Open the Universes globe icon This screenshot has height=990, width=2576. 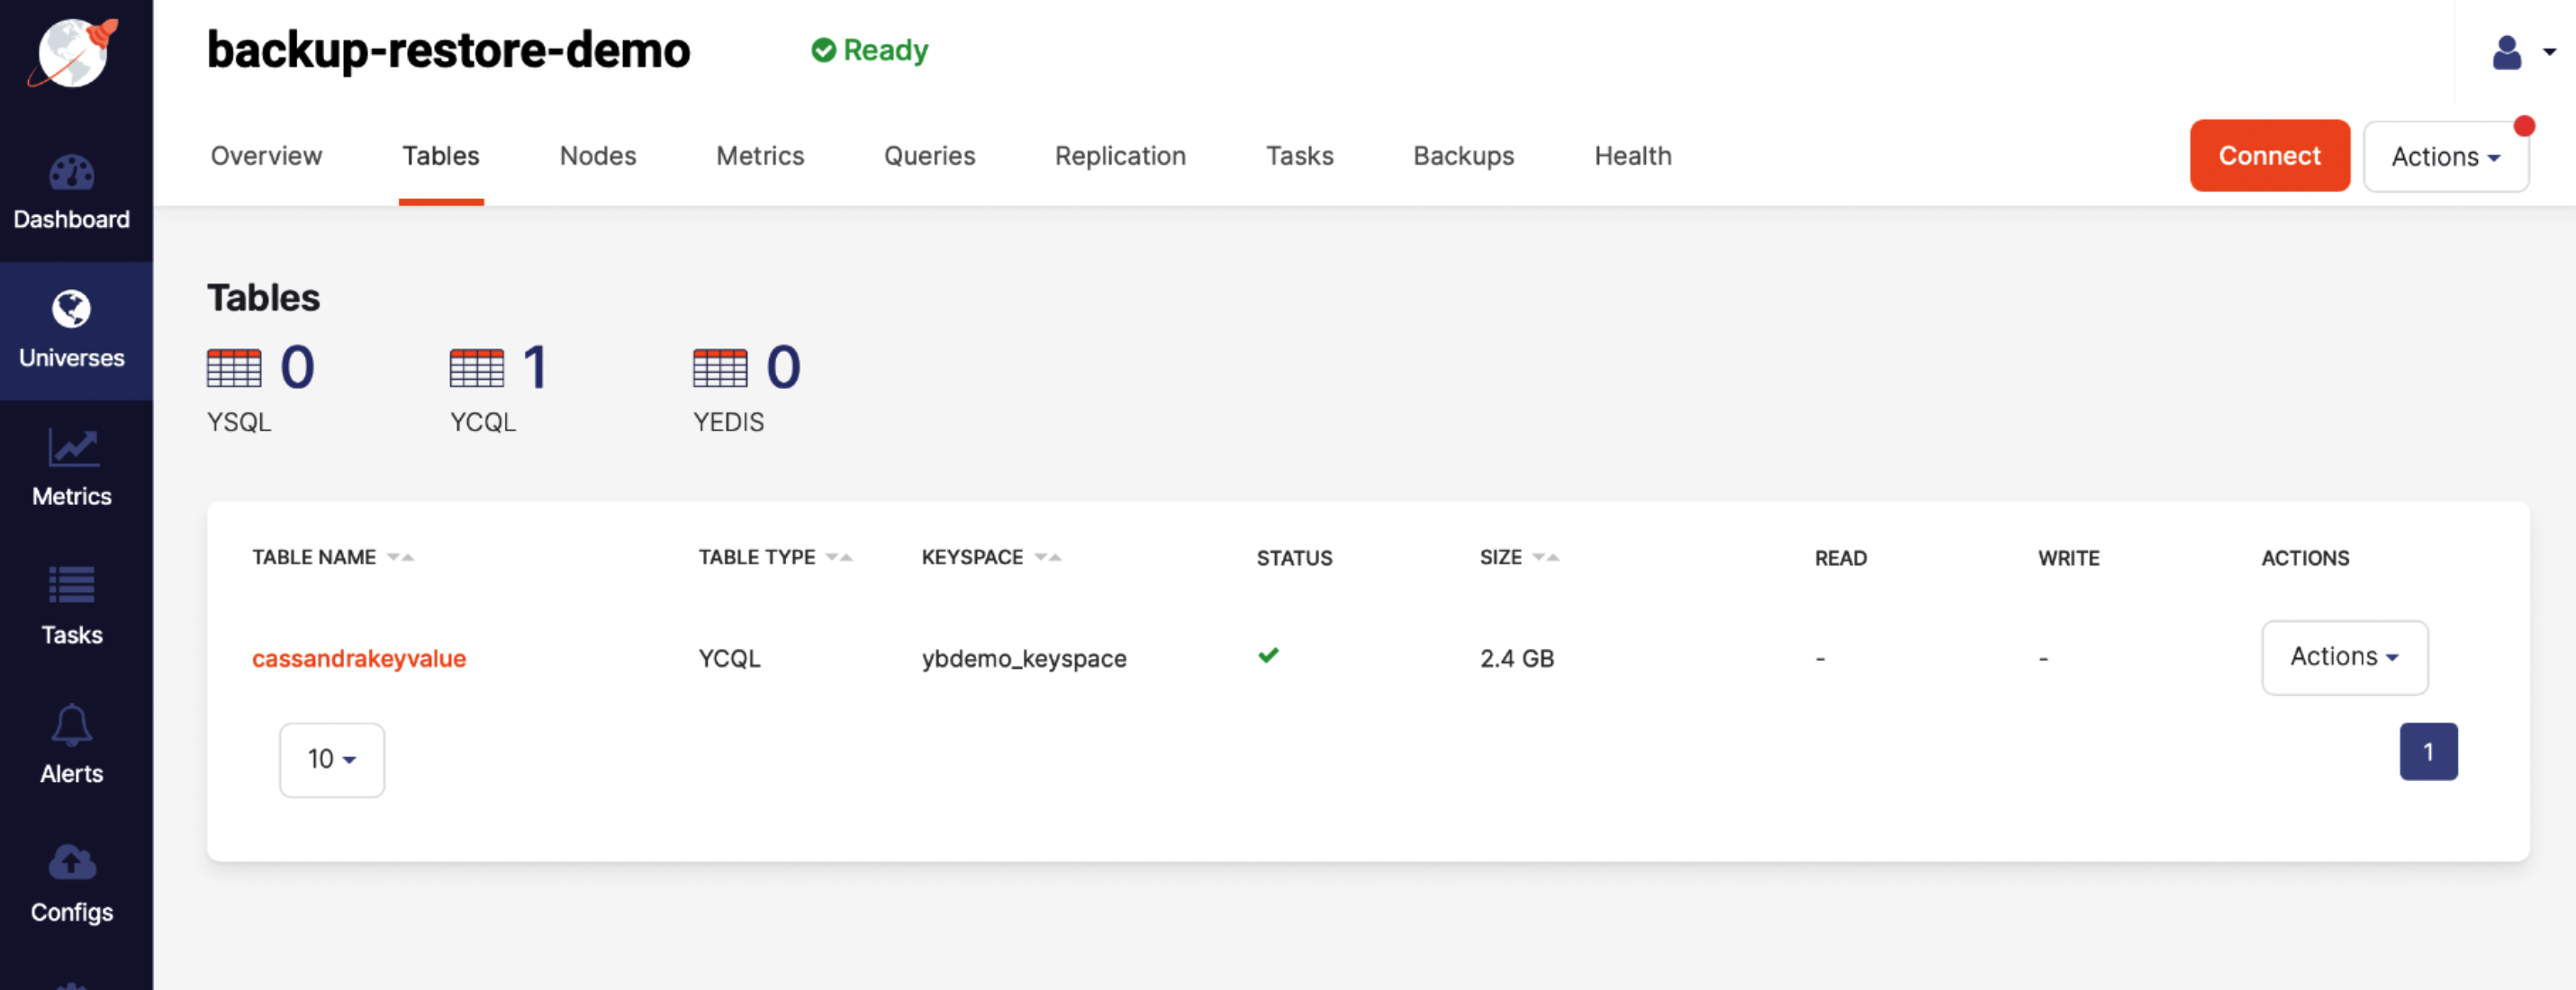[x=72, y=309]
